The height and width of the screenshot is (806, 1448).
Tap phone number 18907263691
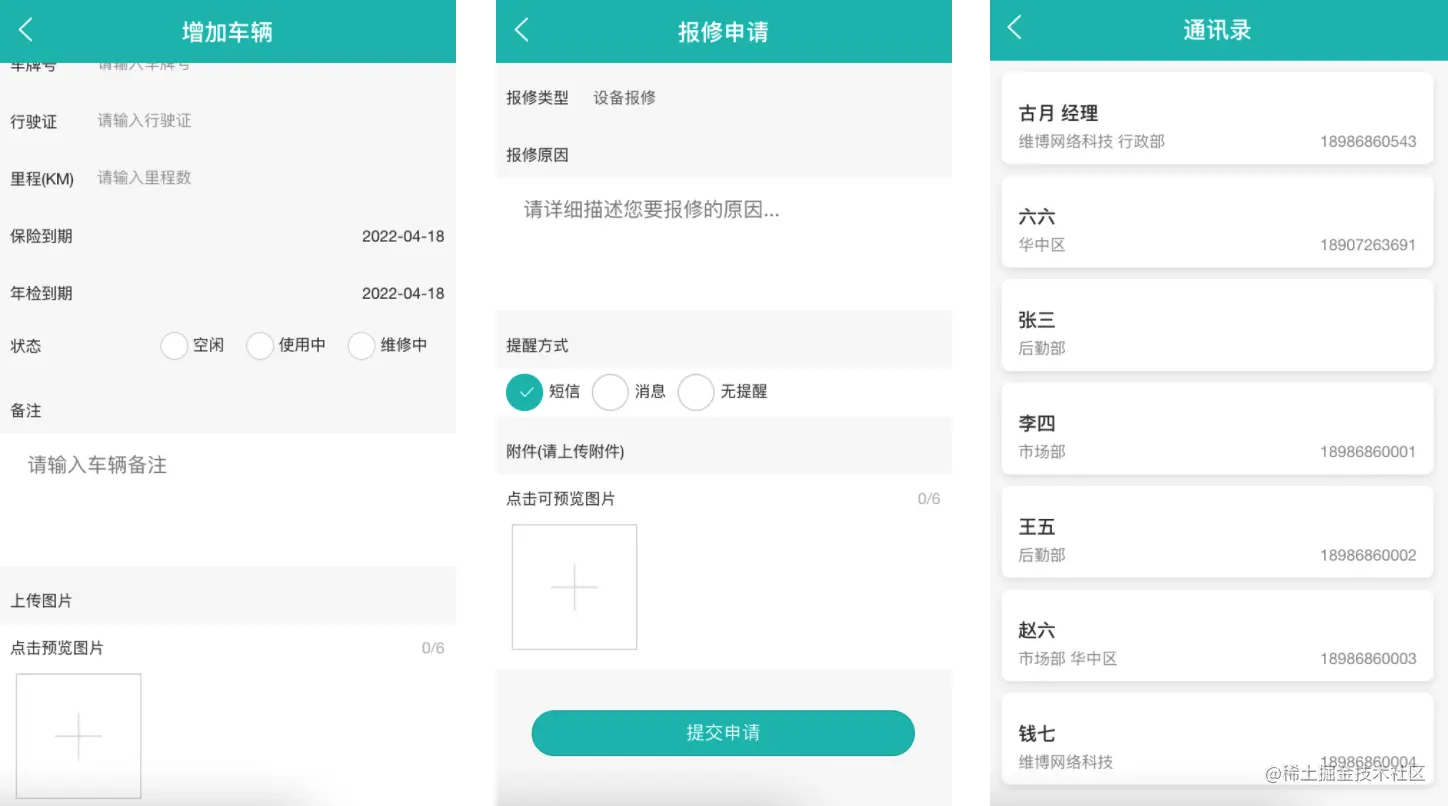coord(1368,245)
